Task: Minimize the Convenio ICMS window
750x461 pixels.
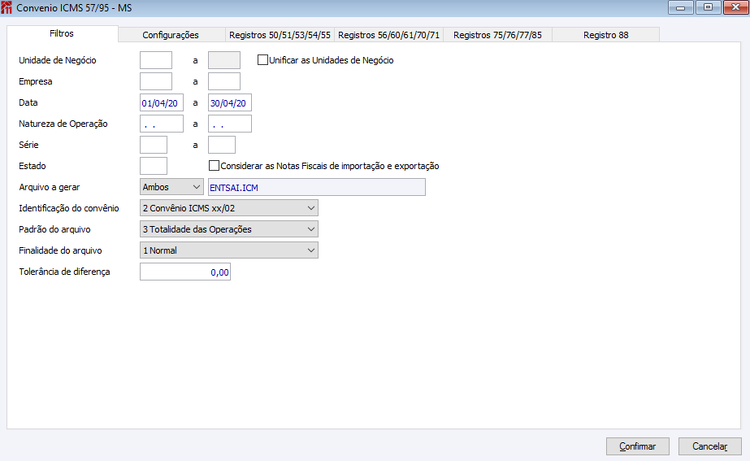Action: click(x=681, y=7)
